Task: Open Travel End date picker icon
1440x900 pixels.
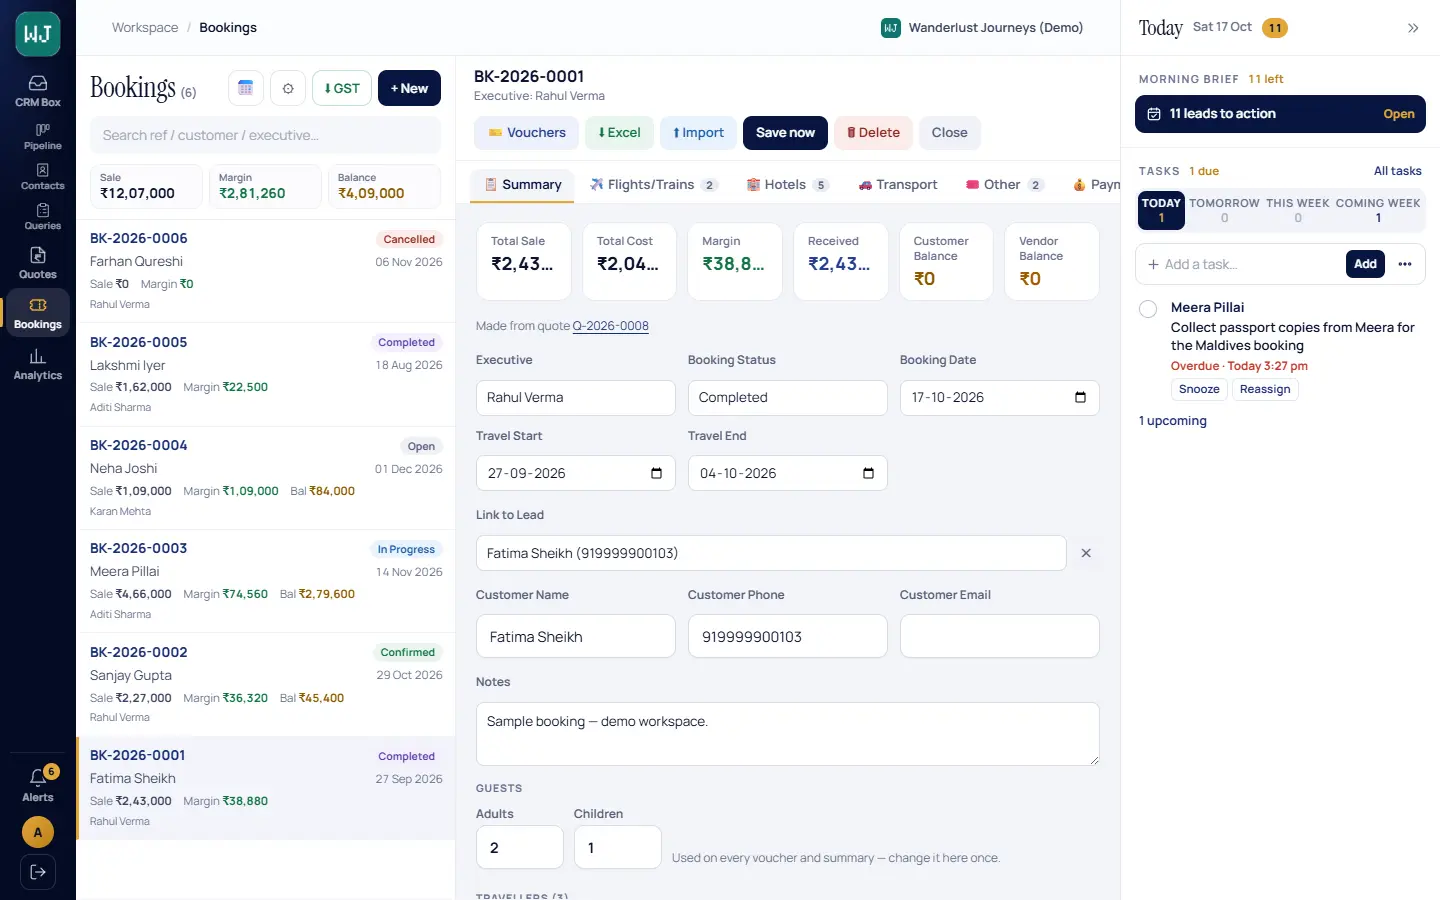Action: 868,474
